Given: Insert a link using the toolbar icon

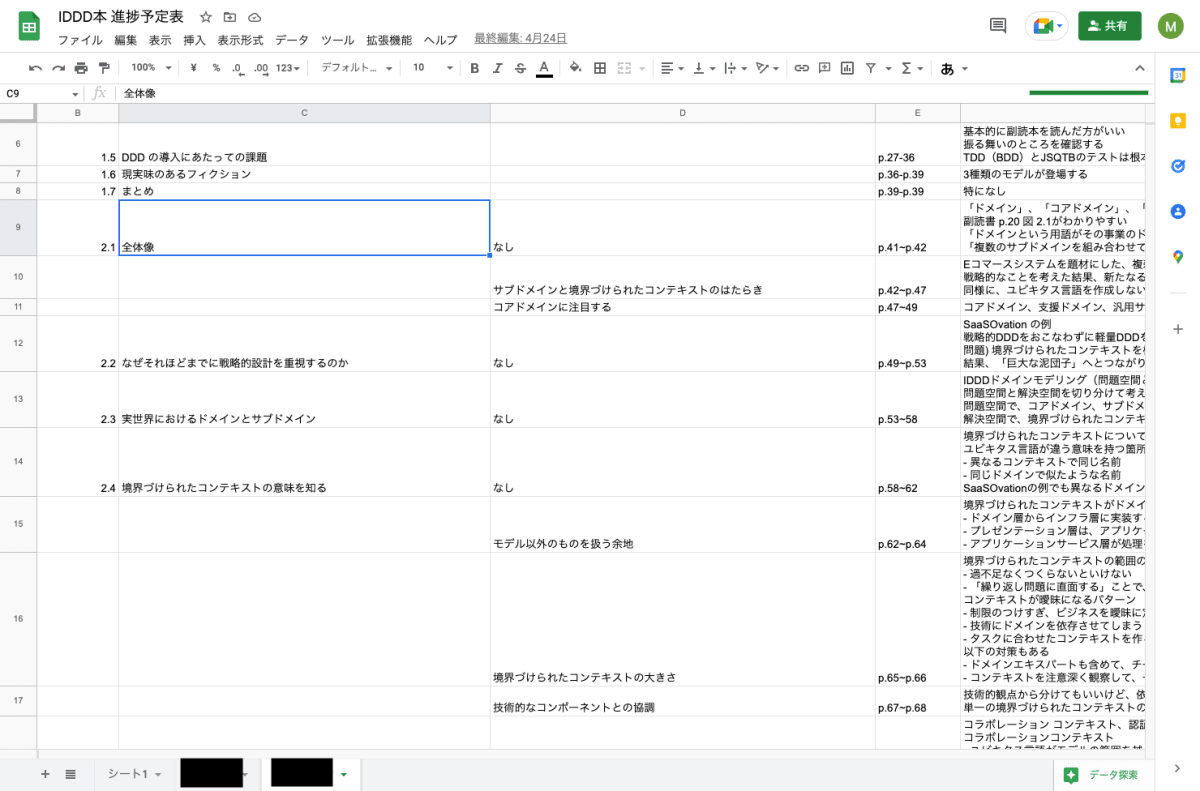Looking at the screenshot, I should (801, 68).
